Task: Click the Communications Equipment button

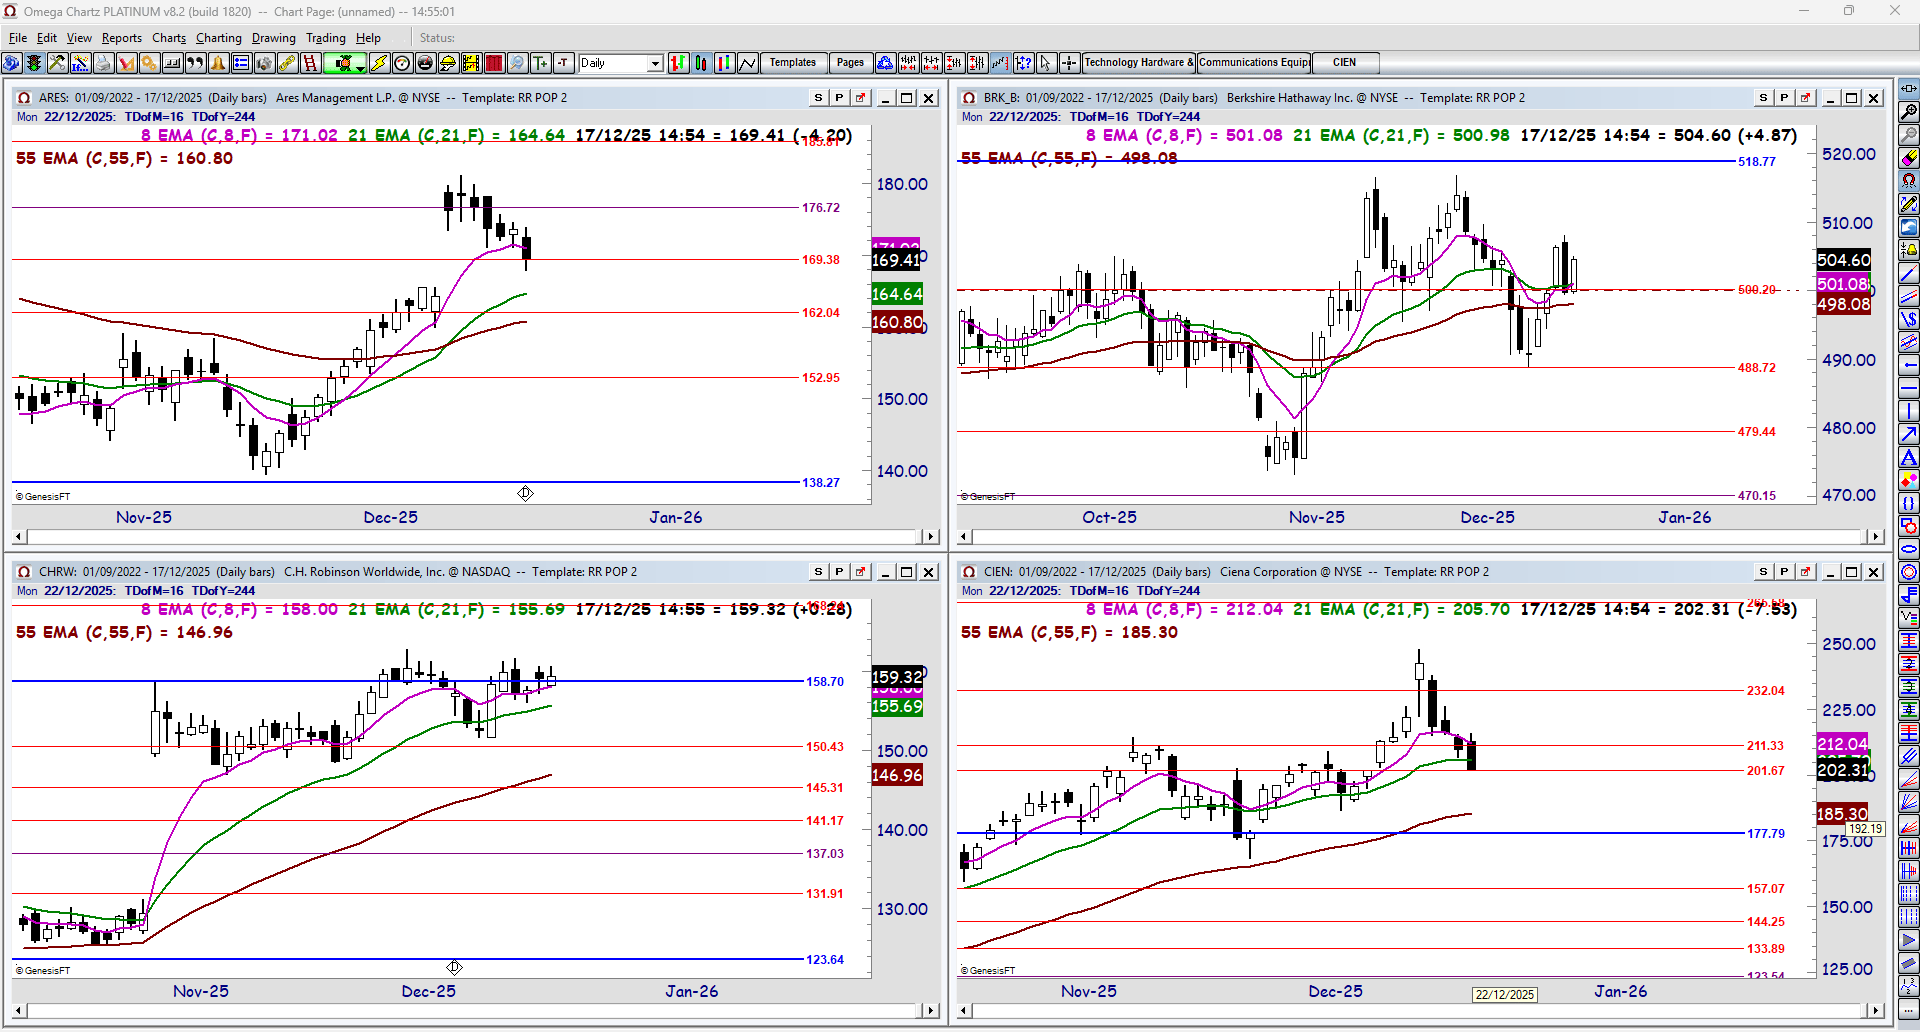Action: (x=1254, y=63)
